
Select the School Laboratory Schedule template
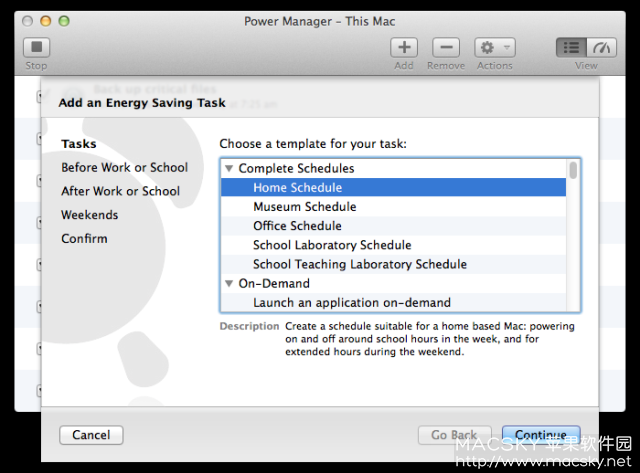(x=393, y=245)
